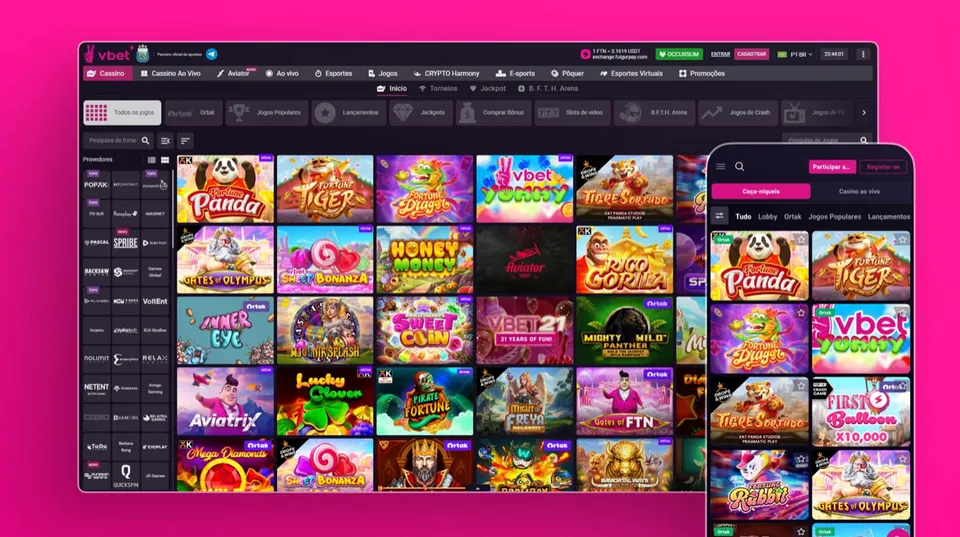The image size is (960, 537).
Task: Select the mobile Lobby filter
Action: click(767, 217)
